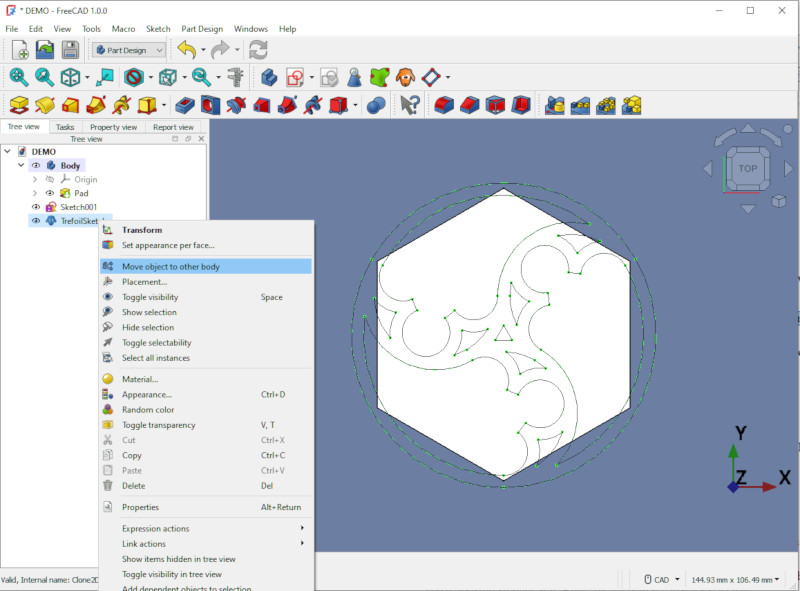Image resolution: width=800 pixels, height=591 pixels.
Task: Click the Pocket tool icon
Action: (185, 105)
